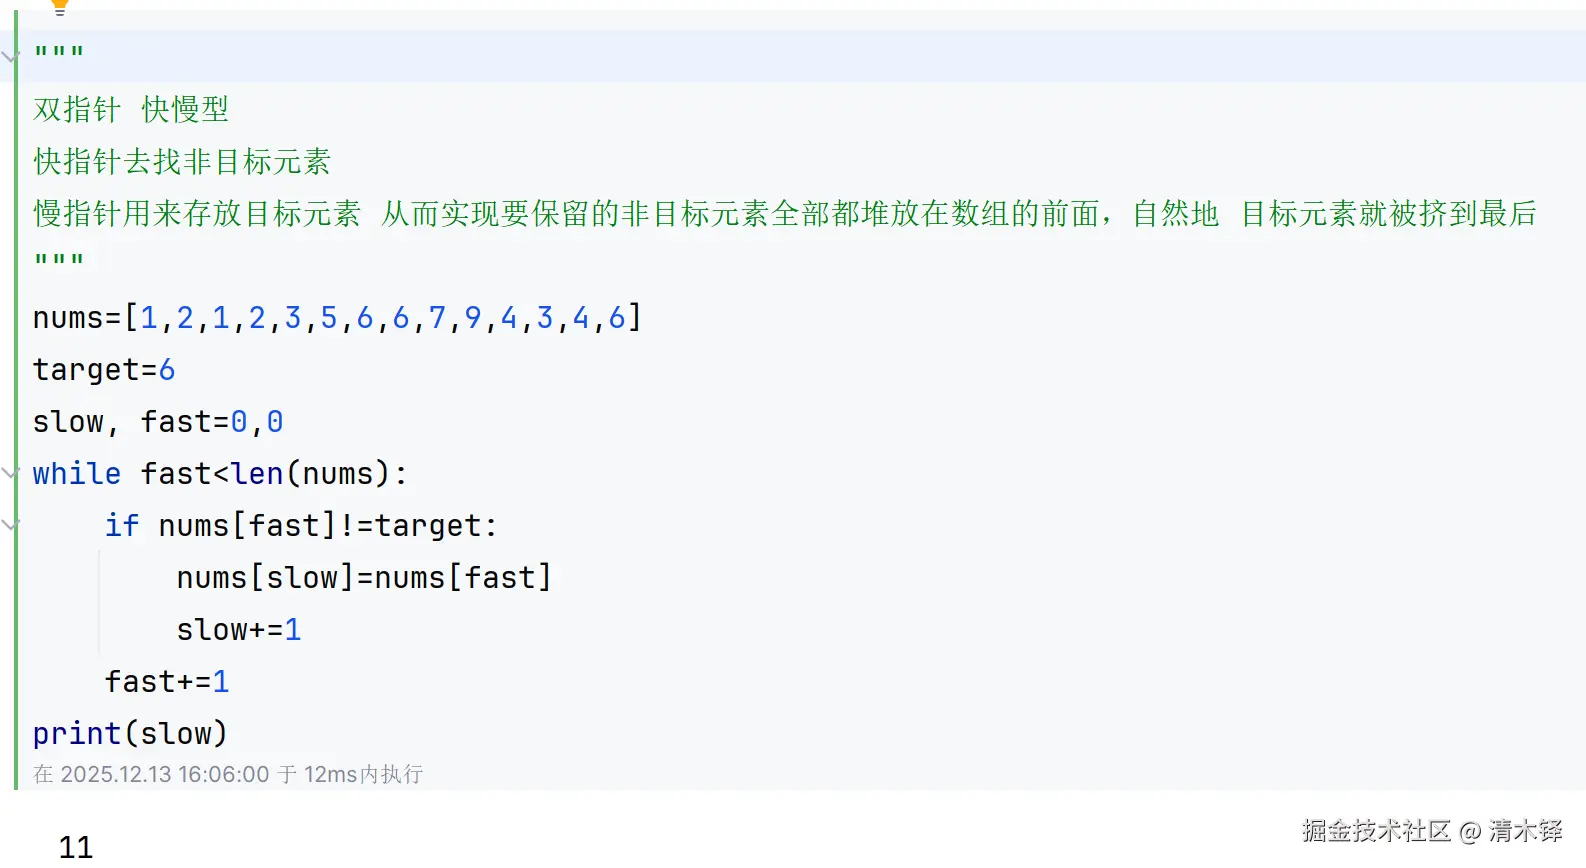Click the while keyword in the loop
The image size is (1586, 868).
click(77, 473)
